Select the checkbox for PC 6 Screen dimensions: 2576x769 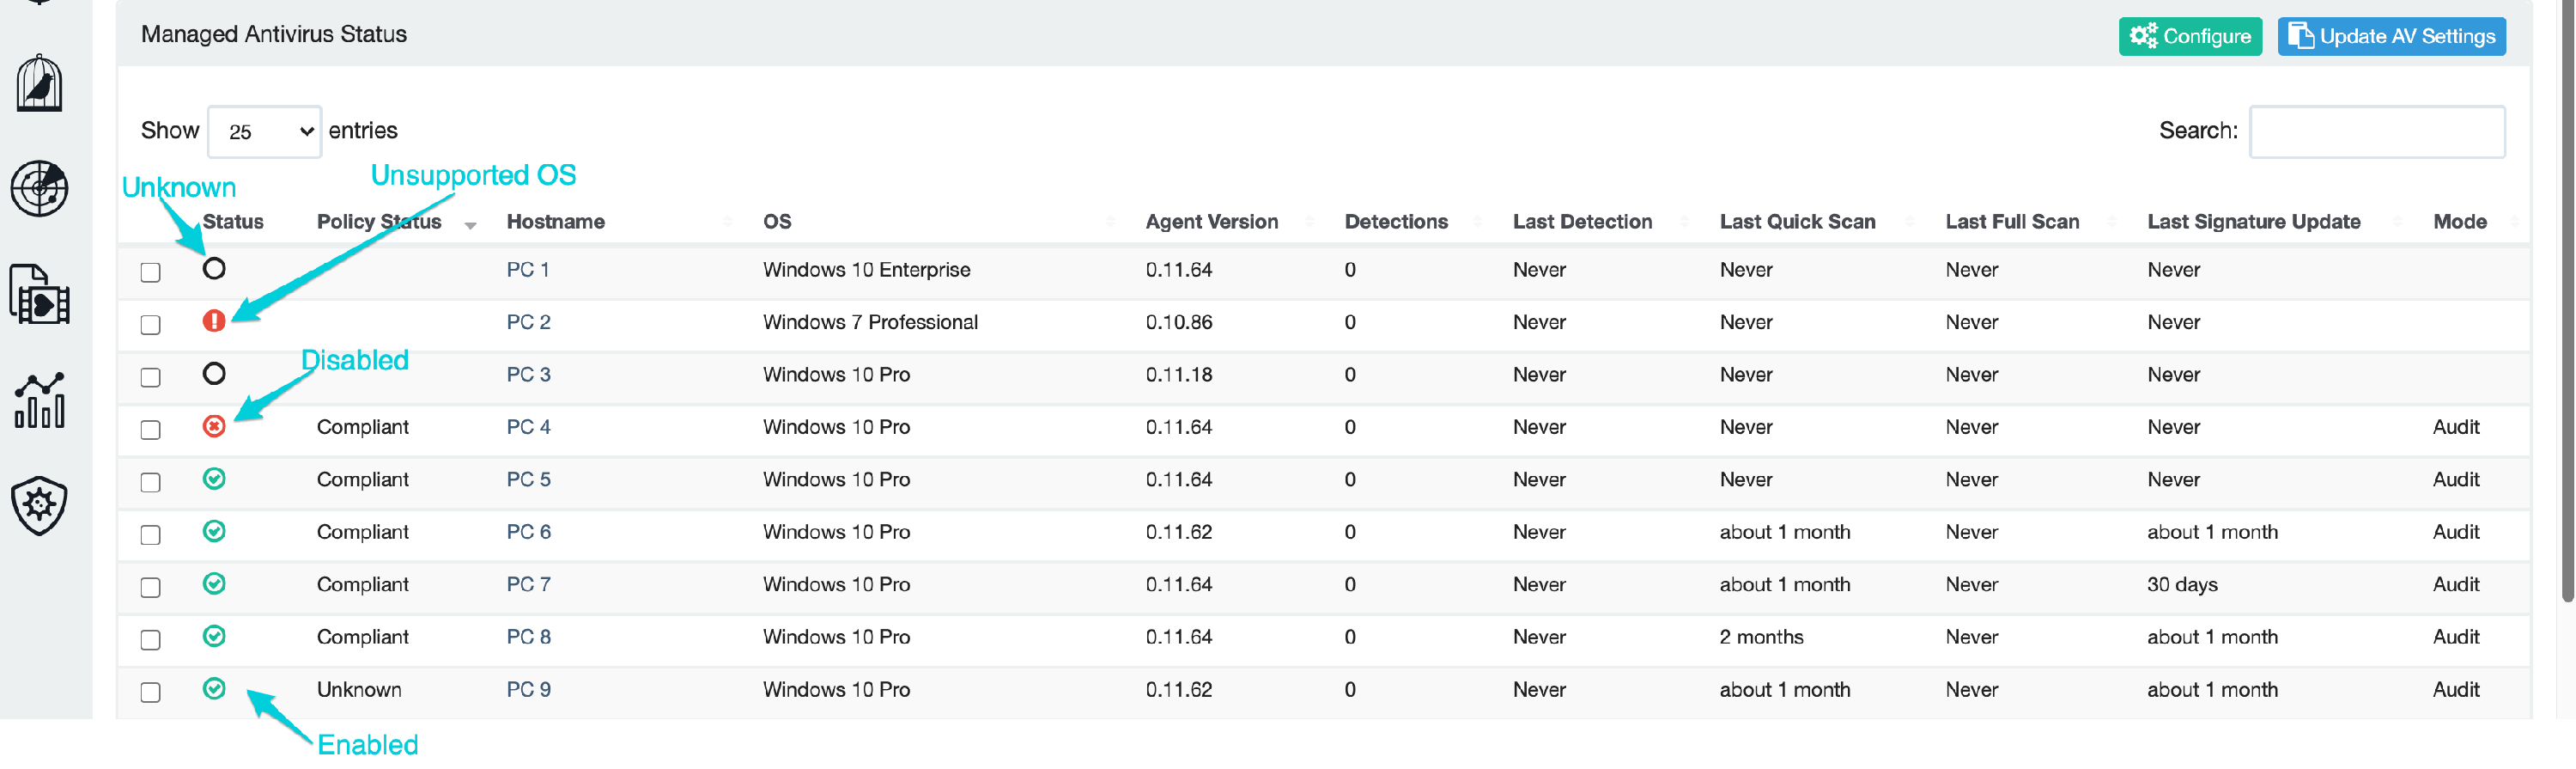(151, 535)
